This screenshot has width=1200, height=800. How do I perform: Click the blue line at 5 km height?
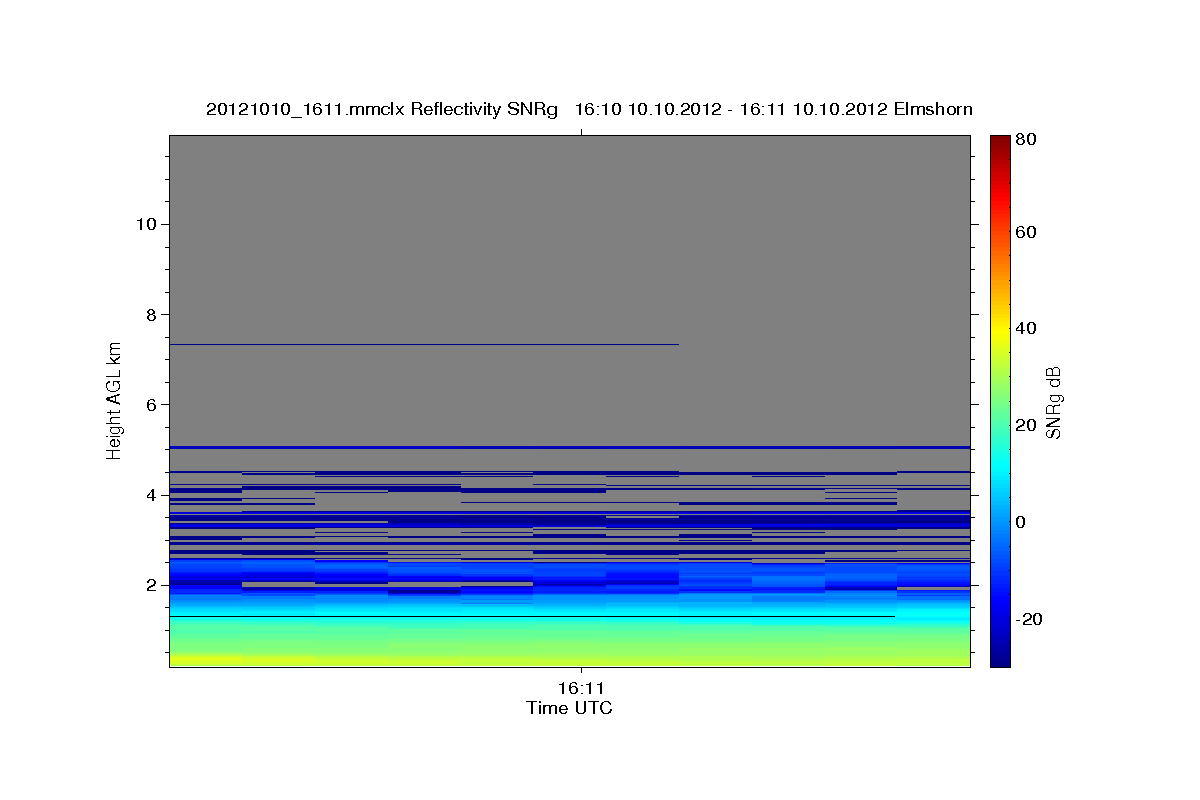[x=570, y=447]
